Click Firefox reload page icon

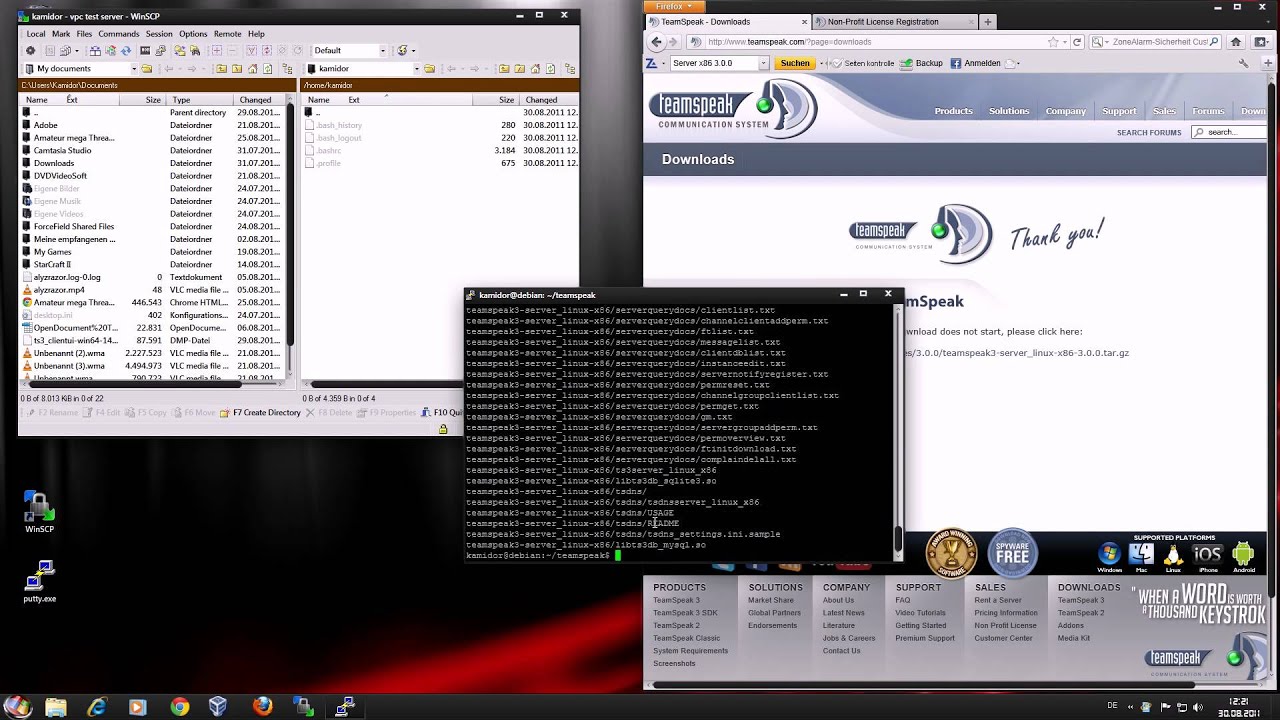(1077, 42)
